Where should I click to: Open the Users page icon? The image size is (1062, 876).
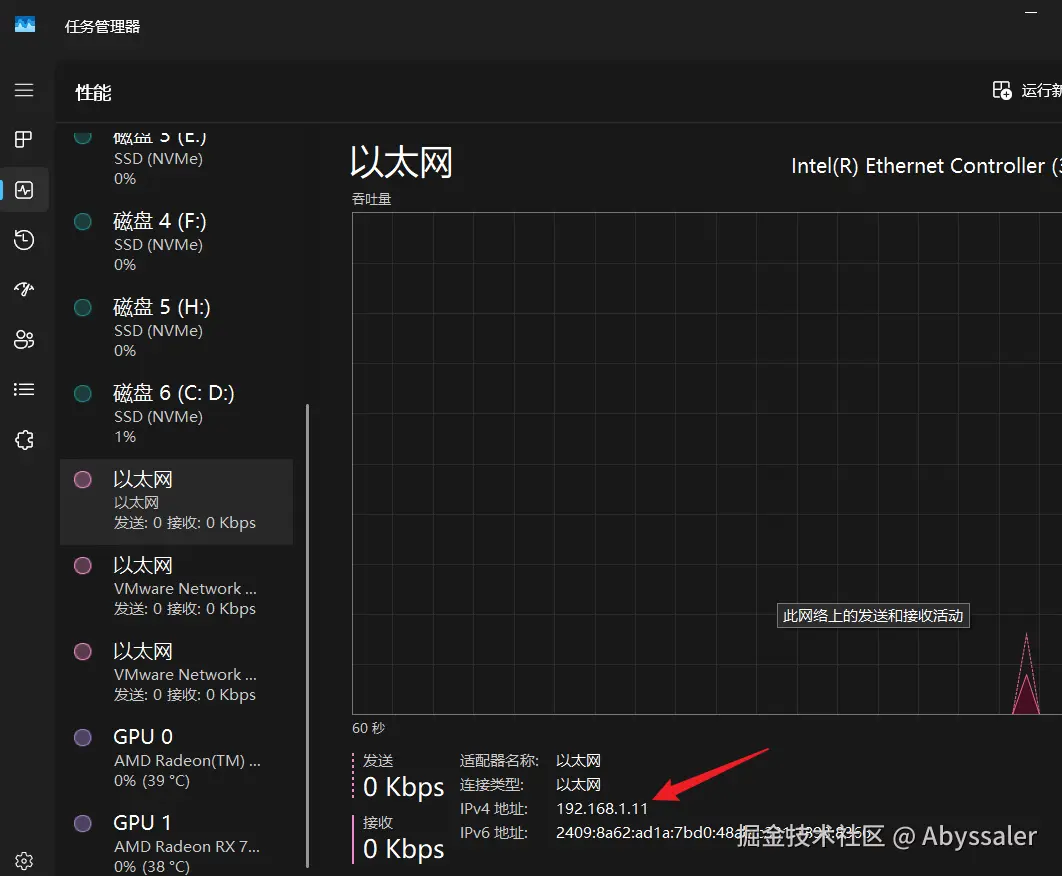(x=24, y=339)
